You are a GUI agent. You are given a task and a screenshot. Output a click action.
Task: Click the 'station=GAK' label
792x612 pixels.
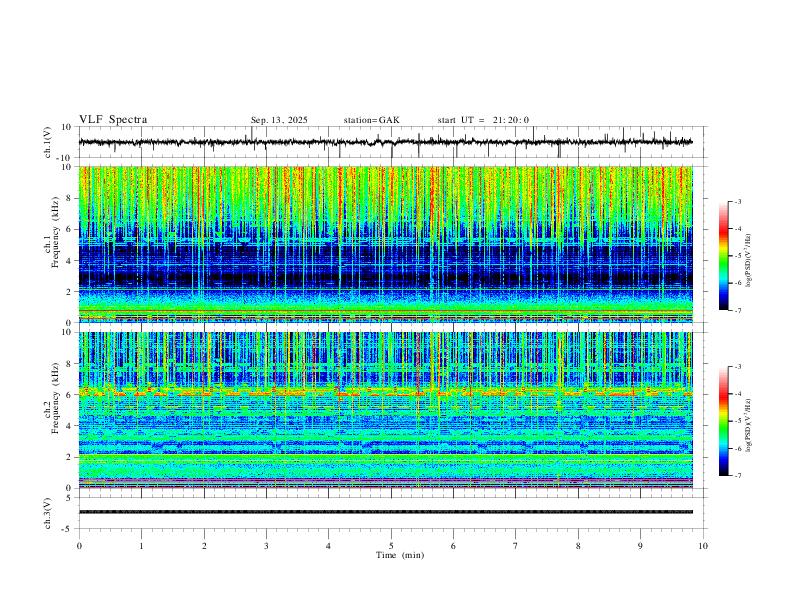click(x=371, y=120)
